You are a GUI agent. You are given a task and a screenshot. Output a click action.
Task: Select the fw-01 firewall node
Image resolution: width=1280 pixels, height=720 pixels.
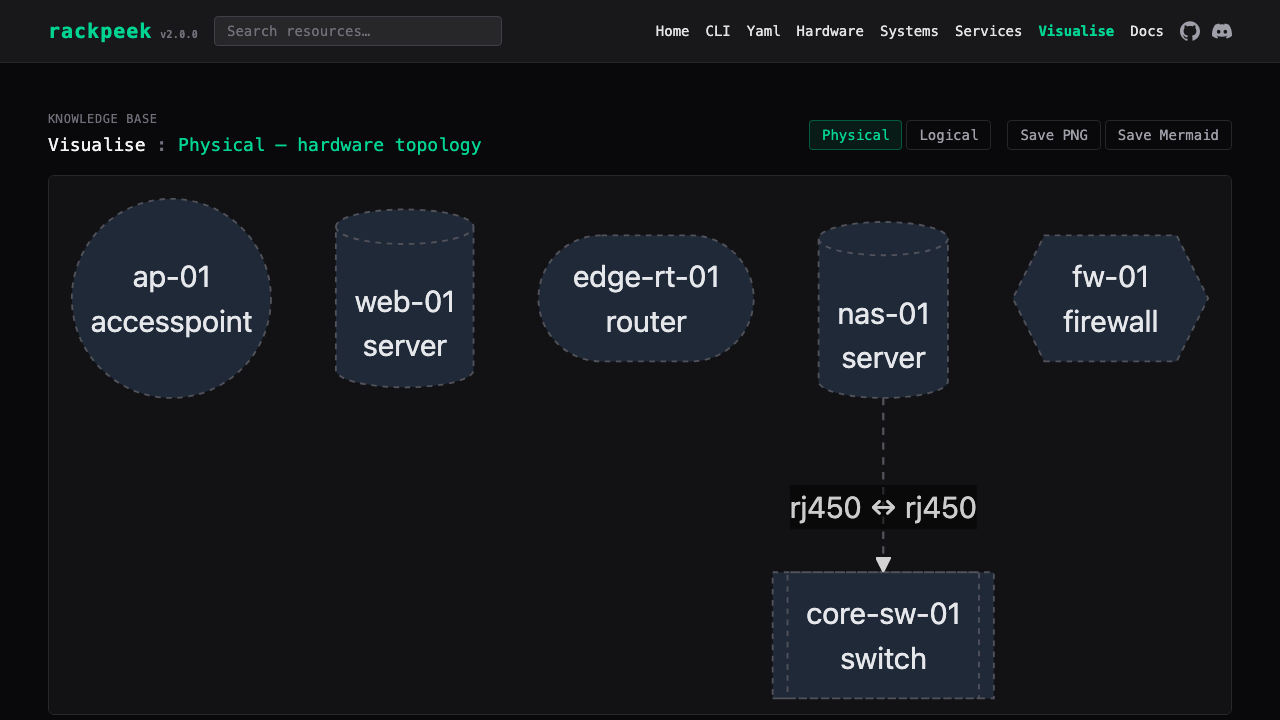point(1110,298)
